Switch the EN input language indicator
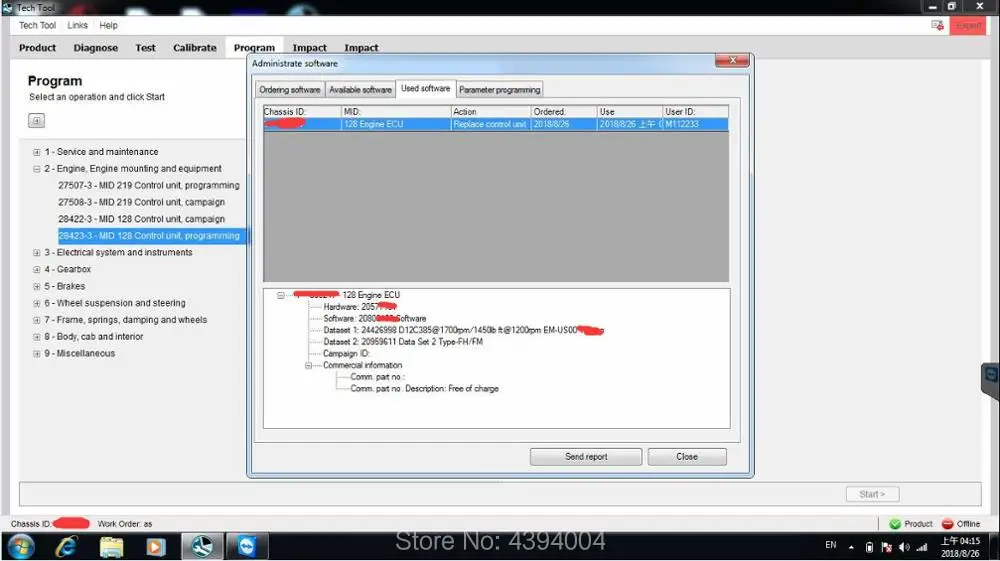1000x561 pixels. (830, 545)
